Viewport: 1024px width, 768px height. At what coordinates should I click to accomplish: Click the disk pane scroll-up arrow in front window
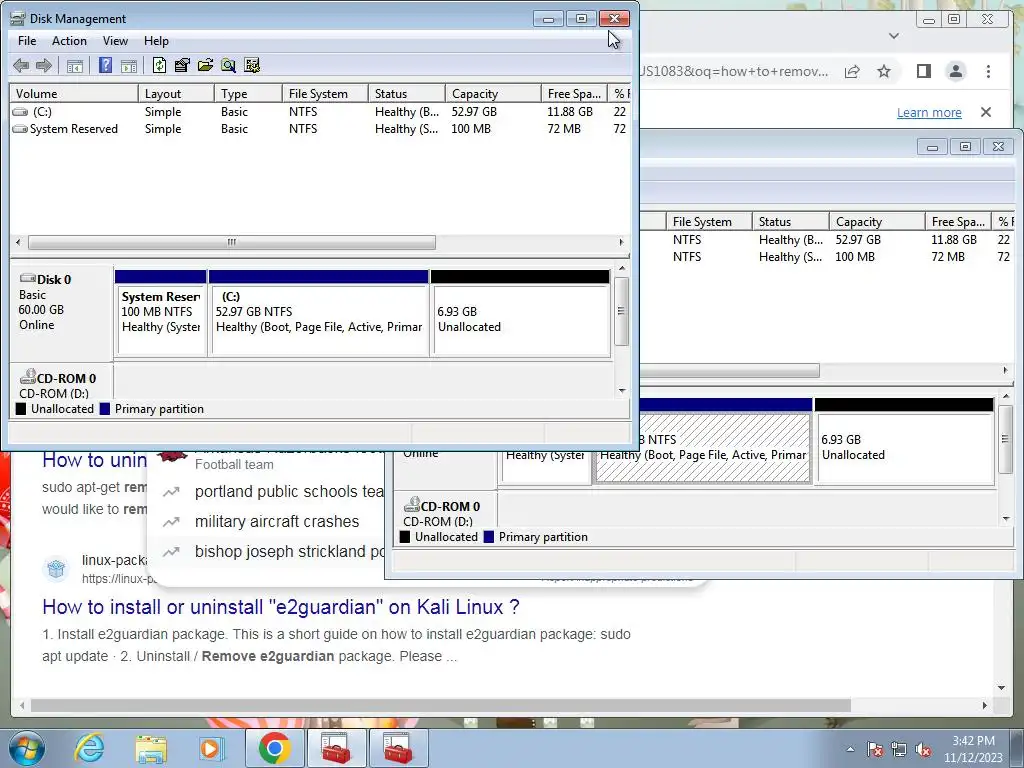click(x=622, y=268)
